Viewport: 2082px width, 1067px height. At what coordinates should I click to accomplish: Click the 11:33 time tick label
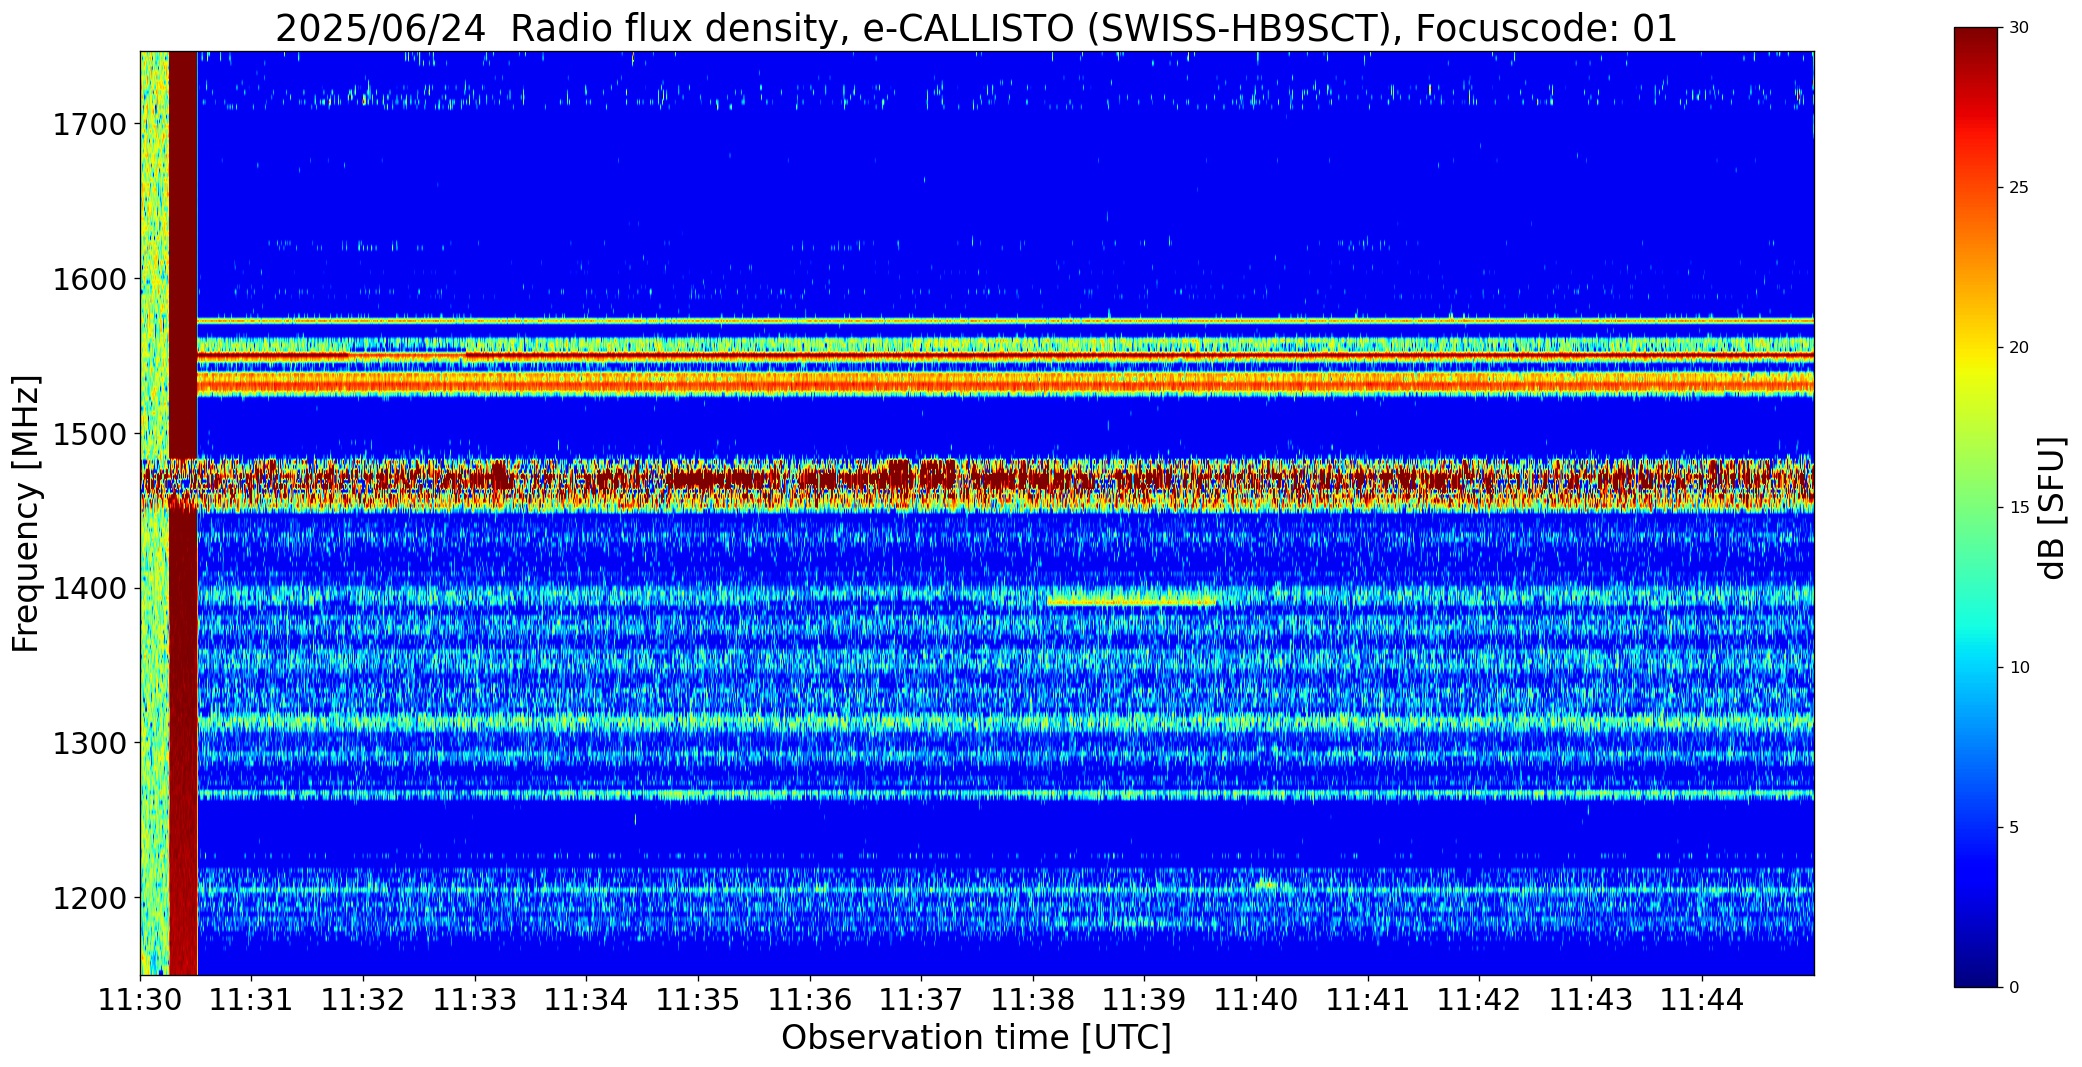475,999
